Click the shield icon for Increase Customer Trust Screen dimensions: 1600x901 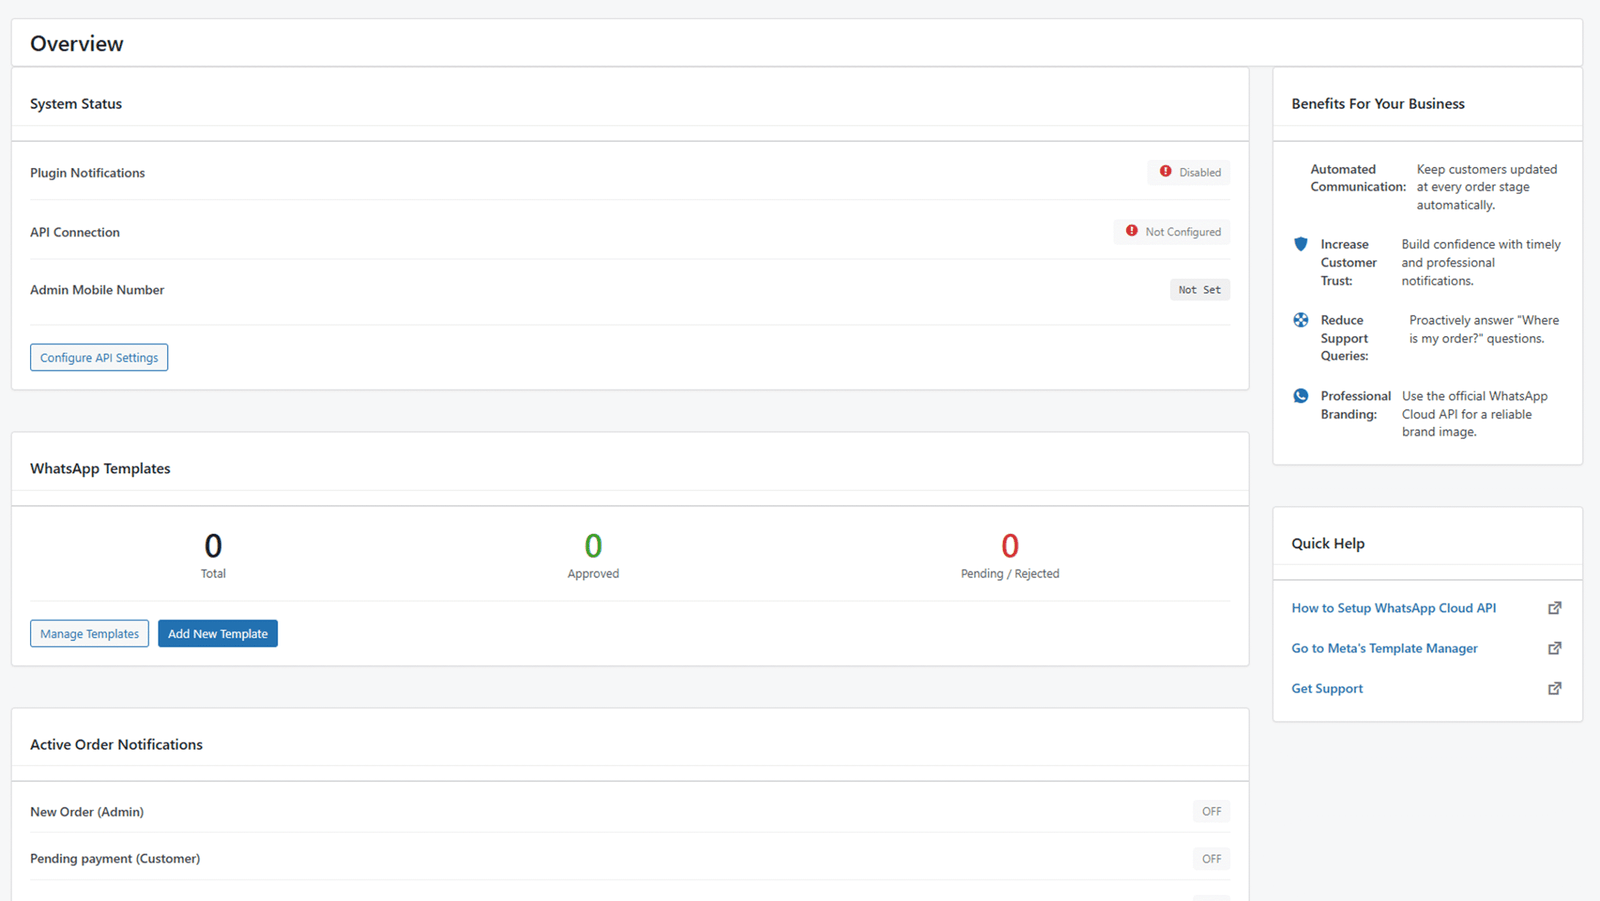pyautogui.click(x=1300, y=244)
